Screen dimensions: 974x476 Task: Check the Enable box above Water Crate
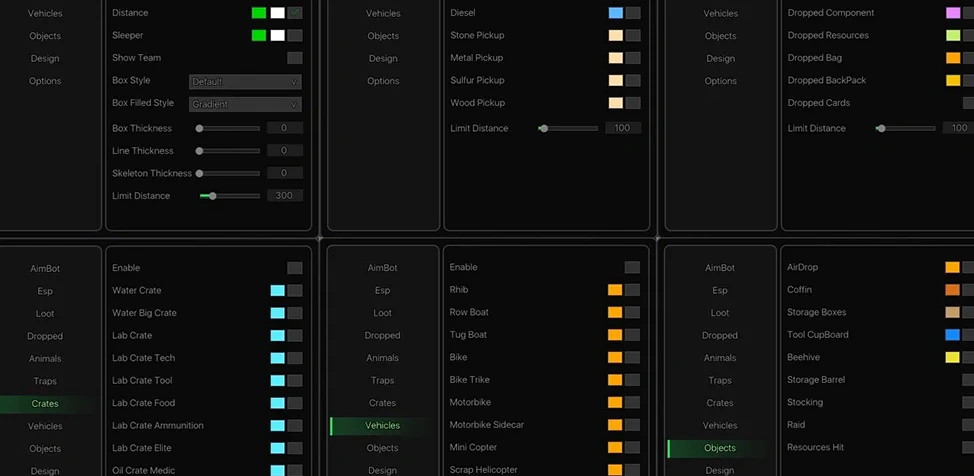click(x=295, y=268)
